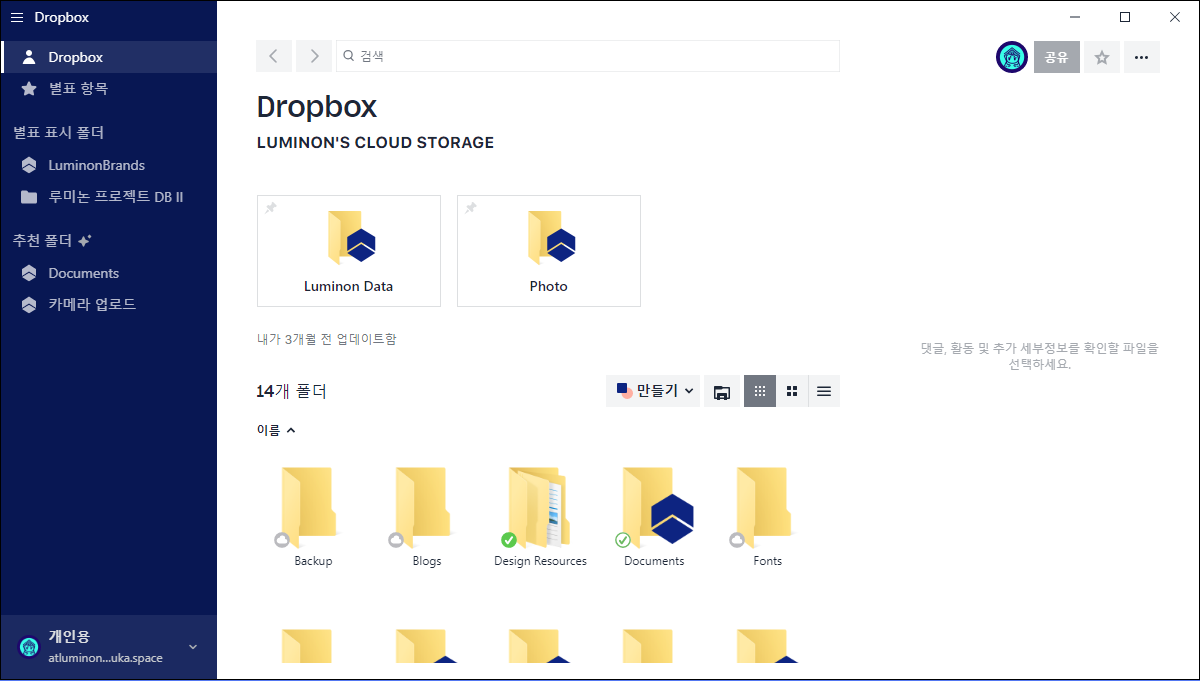Screen dimensions: 1200x681
Task: Open 별표 항목 in the sidebar
Action: 109,88
